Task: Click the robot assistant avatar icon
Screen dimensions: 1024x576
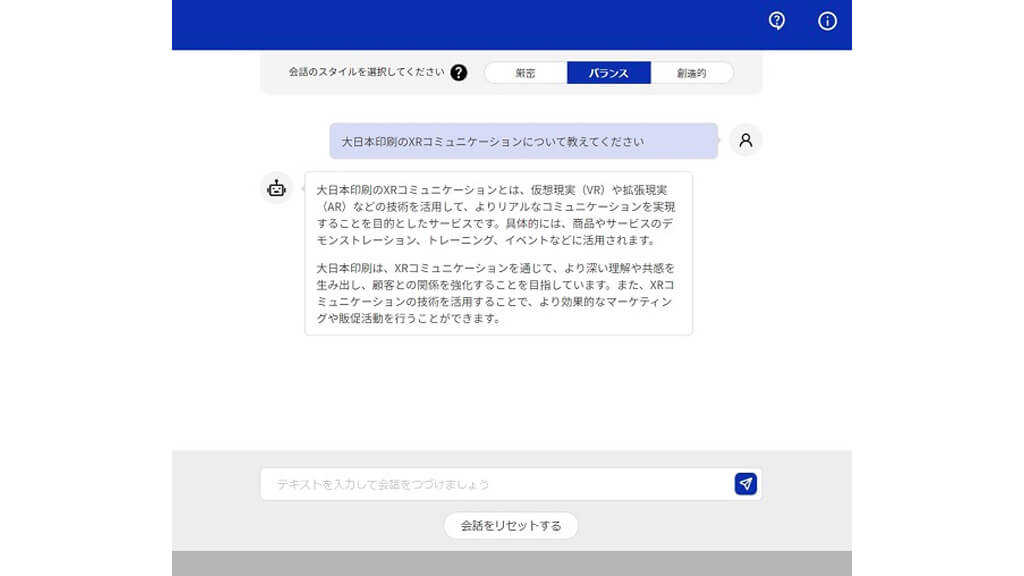Action: click(x=277, y=188)
